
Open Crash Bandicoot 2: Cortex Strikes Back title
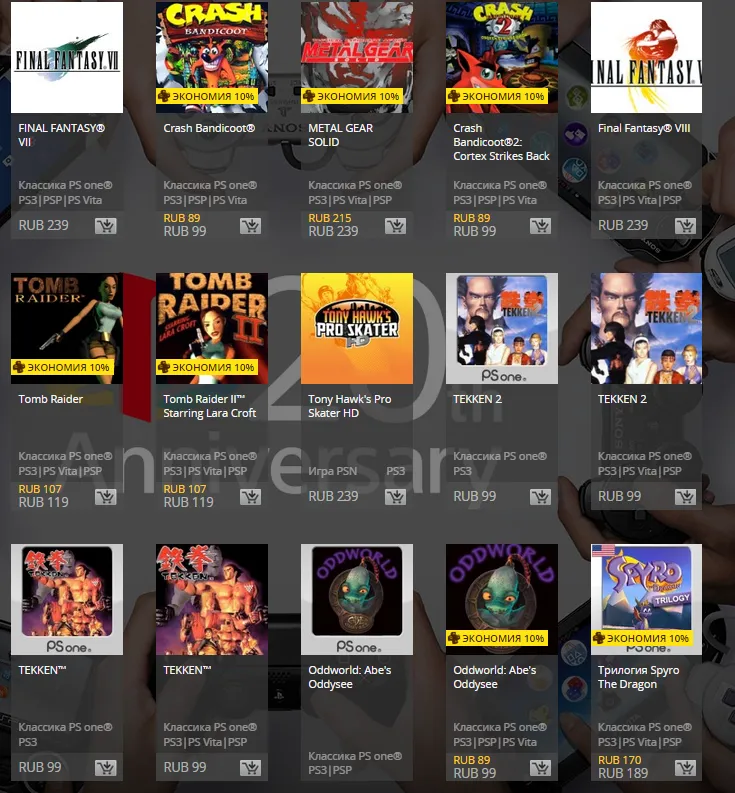[x=501, y=142]
